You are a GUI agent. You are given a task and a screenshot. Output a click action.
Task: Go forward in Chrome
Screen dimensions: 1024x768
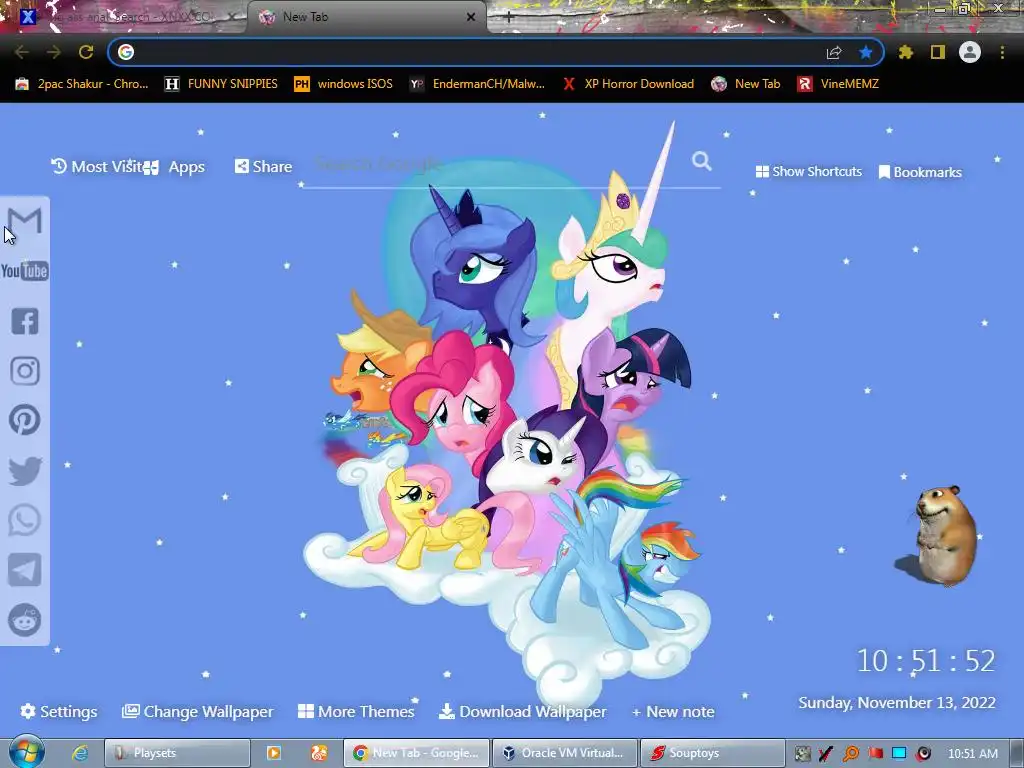pos(54,52)
